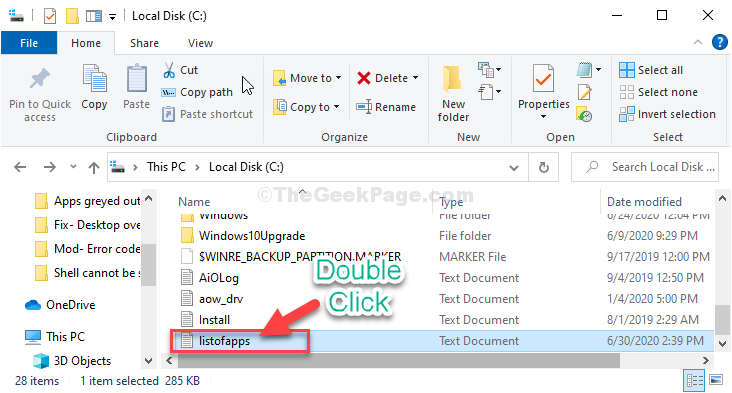
Task: Click the Copy ribbon button
Action: (x=94, y=87)
